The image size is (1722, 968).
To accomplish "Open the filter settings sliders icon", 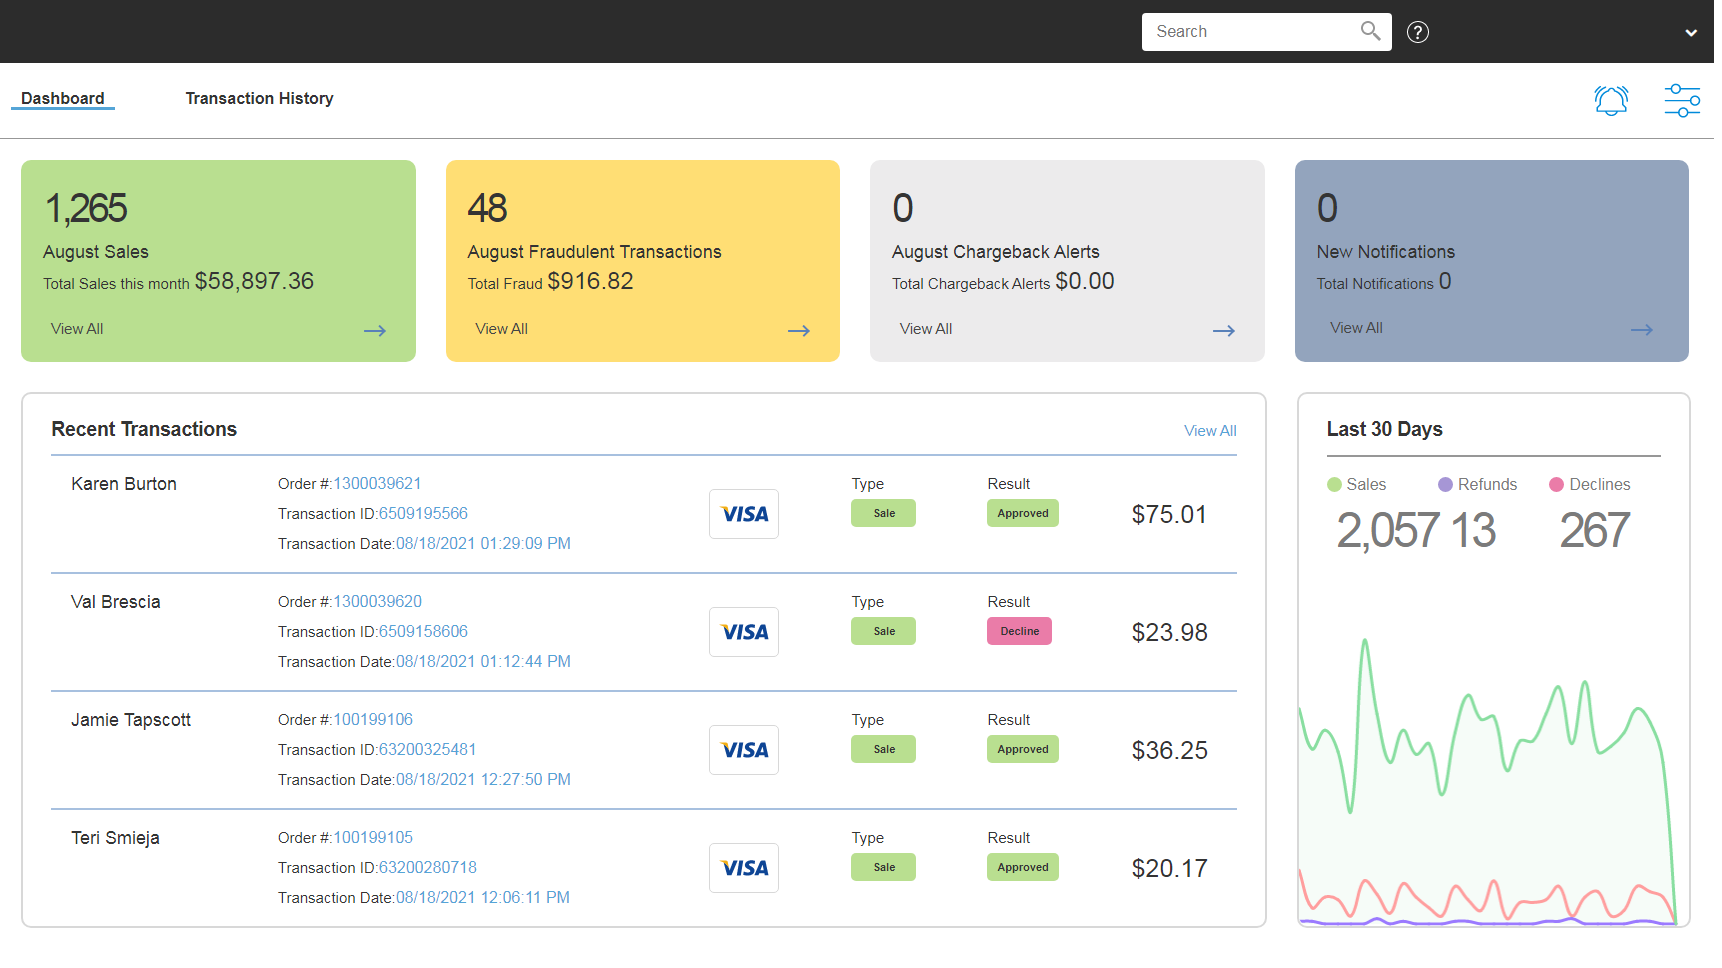I will (x=1682, y=100).
